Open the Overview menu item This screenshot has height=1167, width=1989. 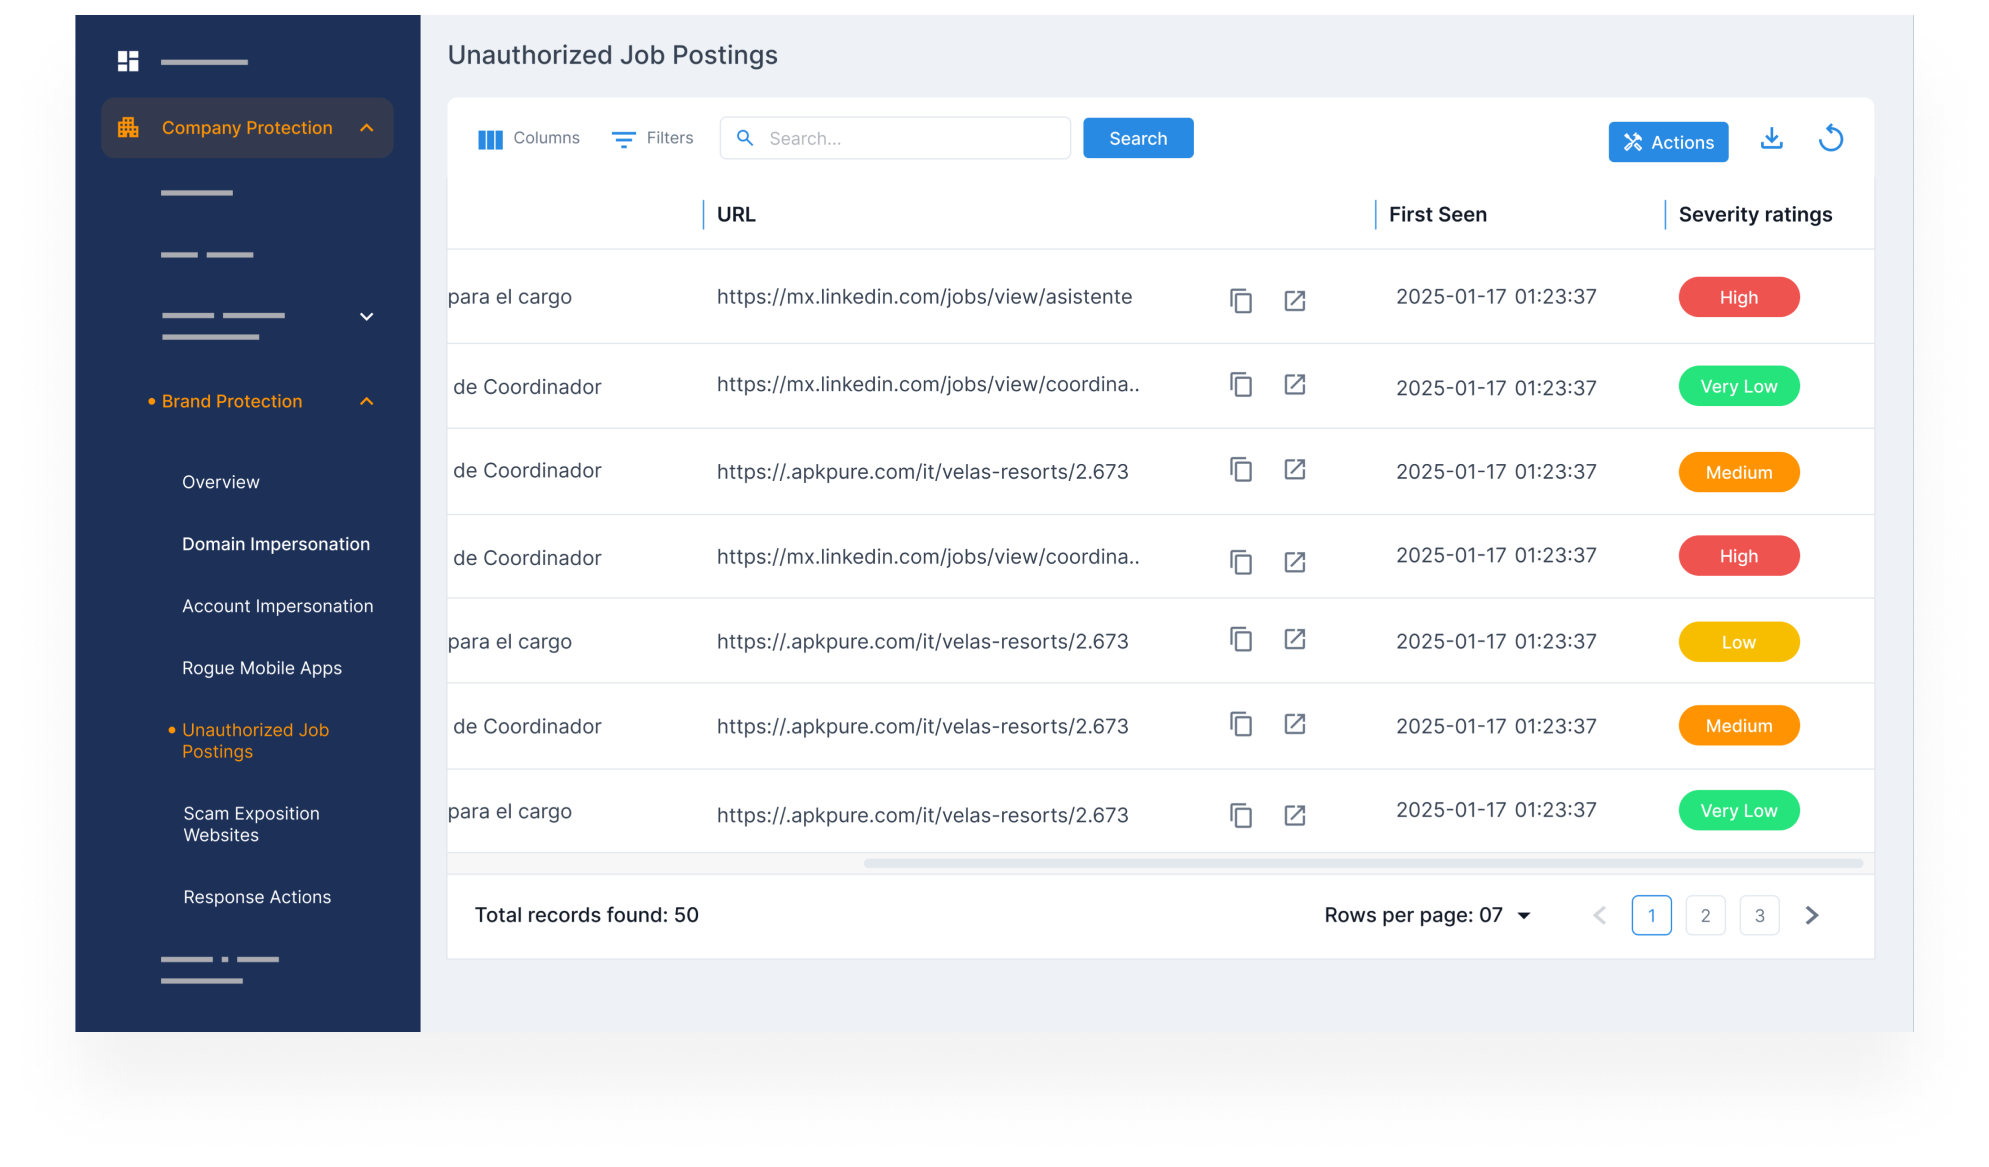coord(221,482)
